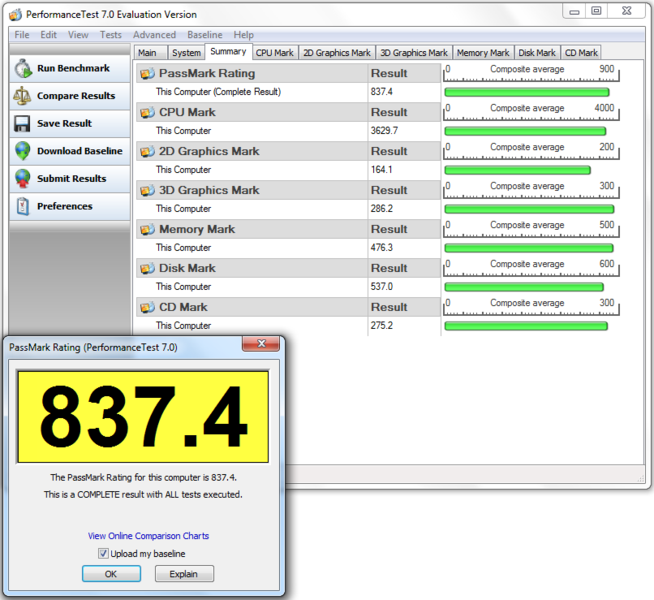Click the Preferences checklist icon
Screen dimensions: 654x600
point(23,206)
